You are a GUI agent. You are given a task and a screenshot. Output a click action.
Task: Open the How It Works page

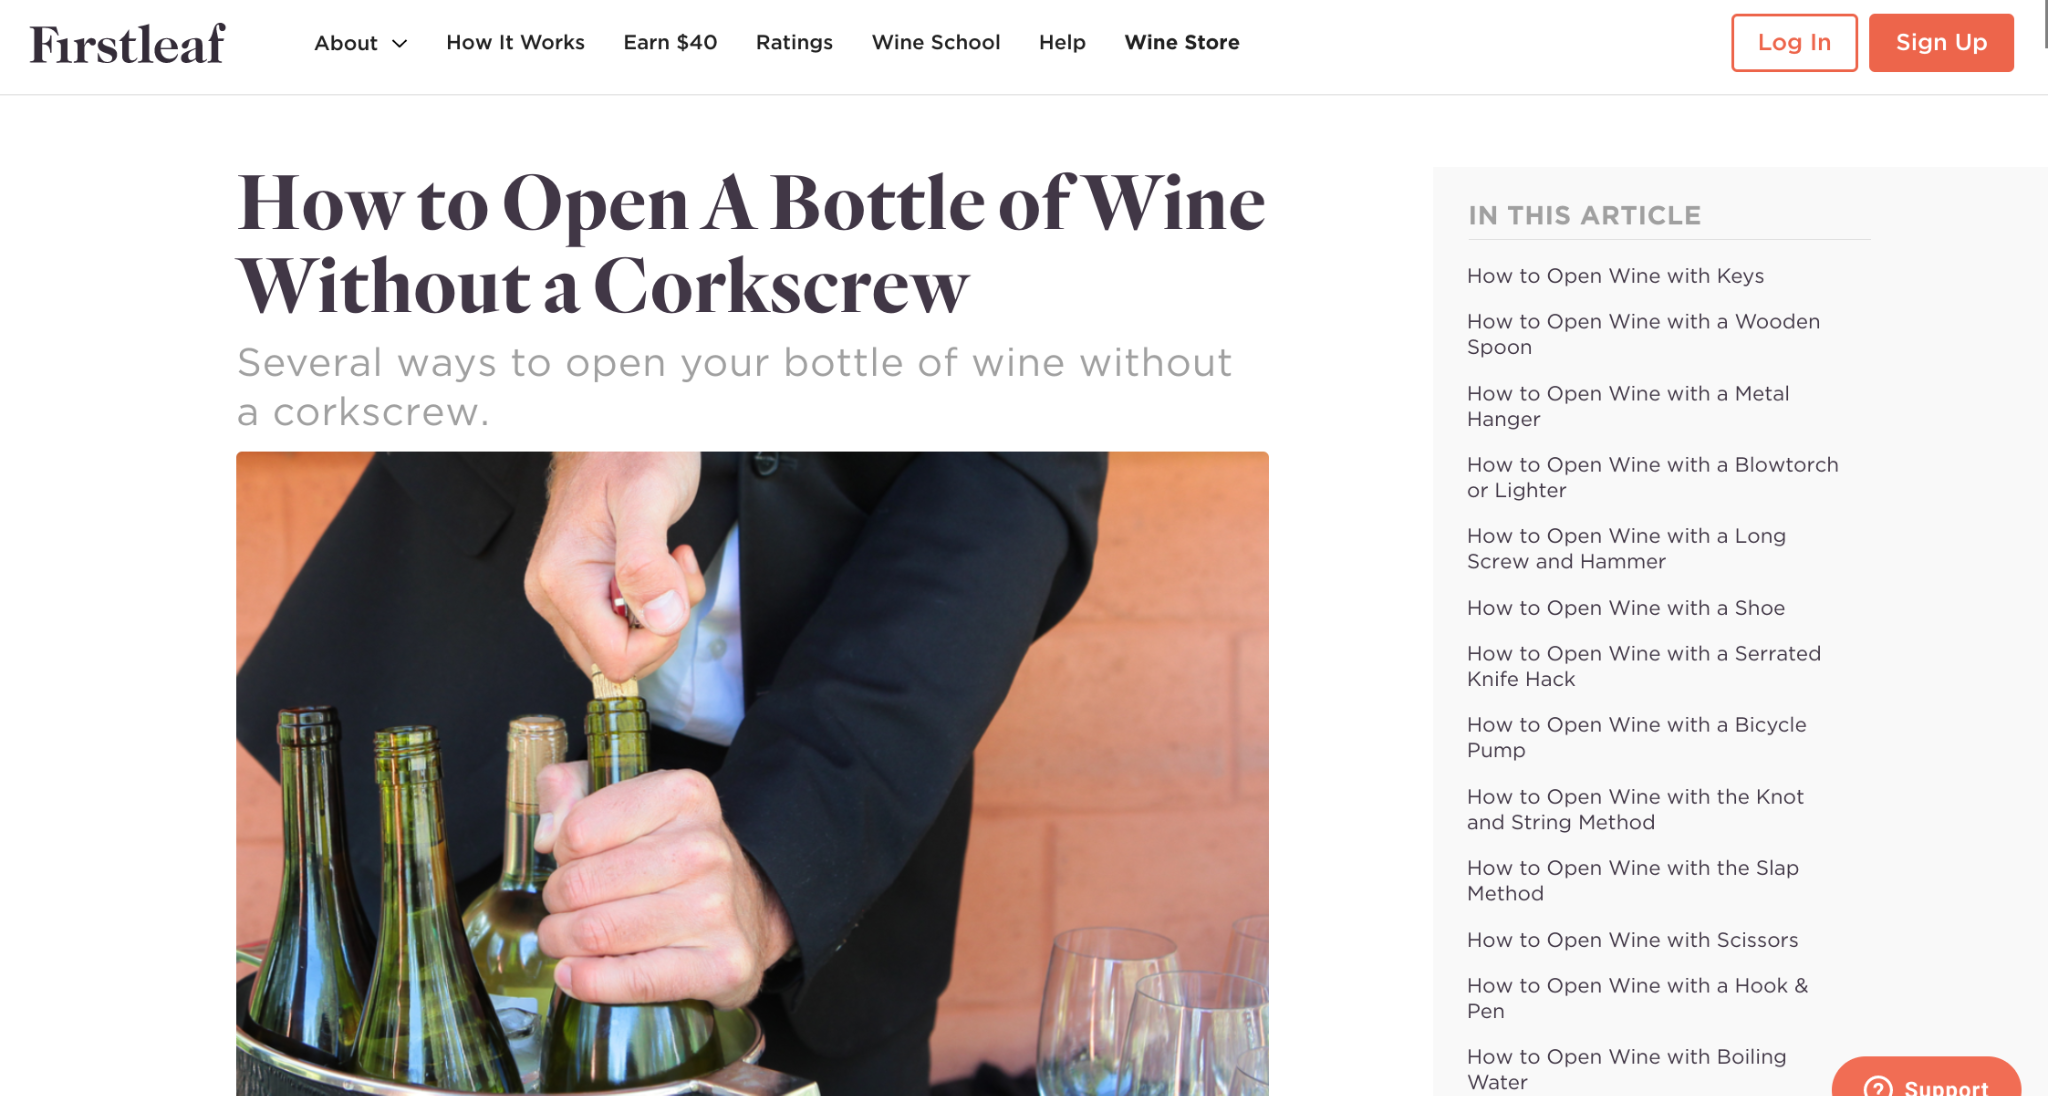point(515,42)
